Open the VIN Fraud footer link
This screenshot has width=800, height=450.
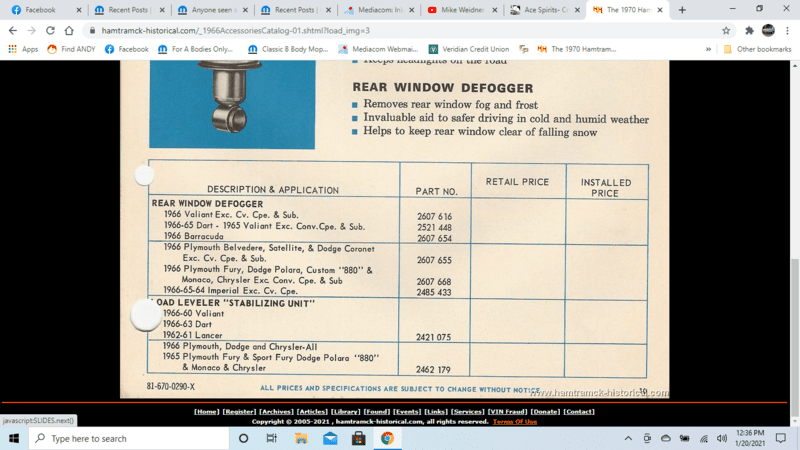pos(507,412)
